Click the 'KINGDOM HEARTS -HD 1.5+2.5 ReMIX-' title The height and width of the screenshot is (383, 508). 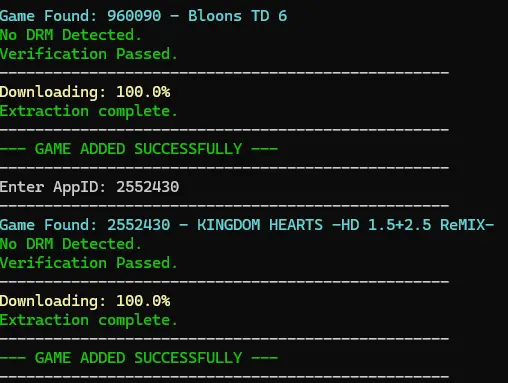click(345, 225)
